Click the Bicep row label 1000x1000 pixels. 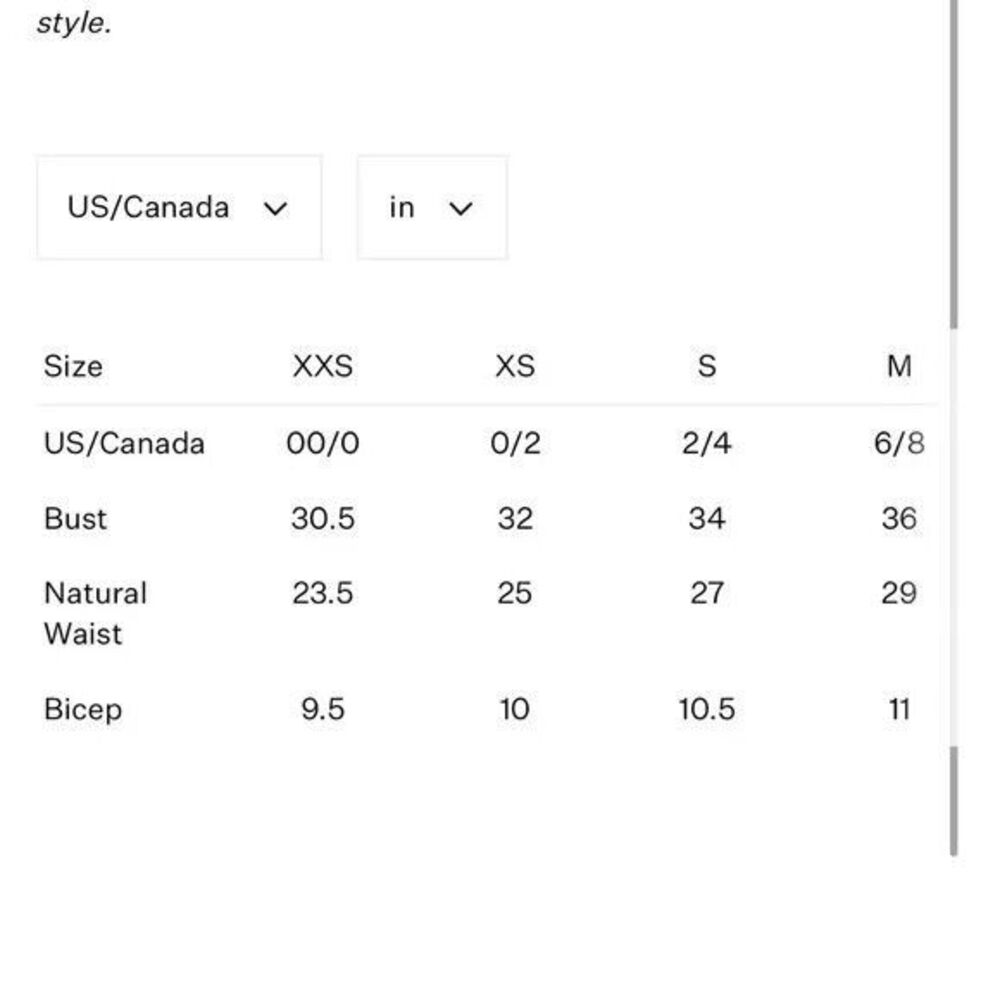pyautogui.click(x=83, y=710)
